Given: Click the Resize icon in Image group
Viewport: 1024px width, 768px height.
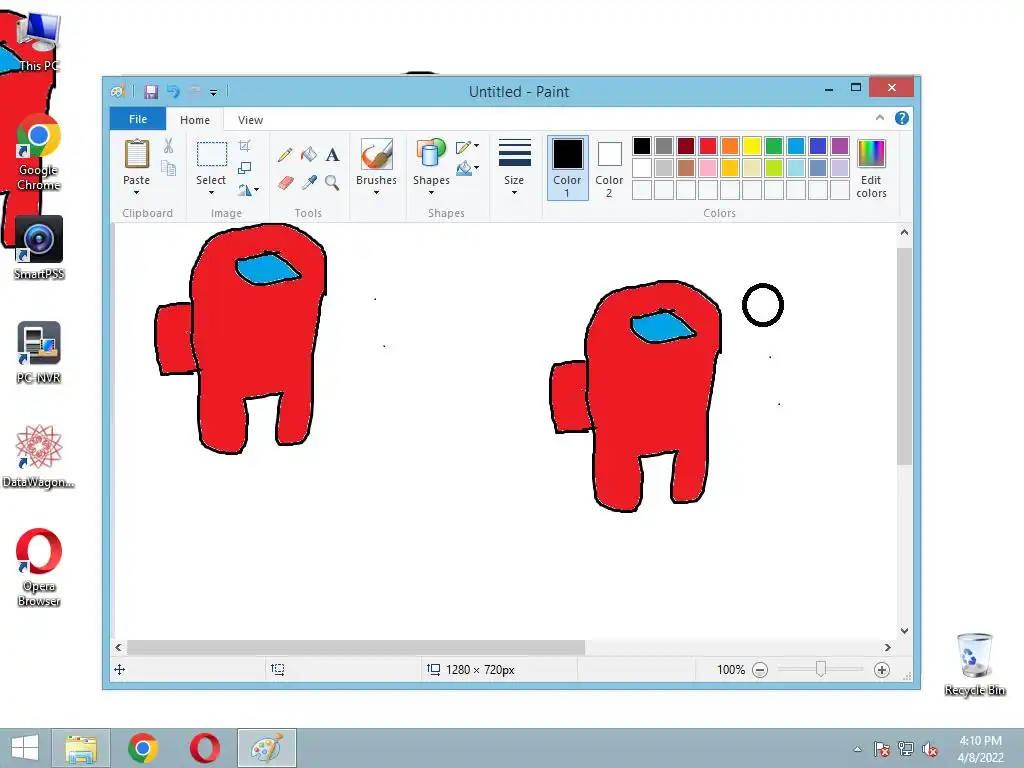Looking at the screenshot, I should tap(245, 168).
